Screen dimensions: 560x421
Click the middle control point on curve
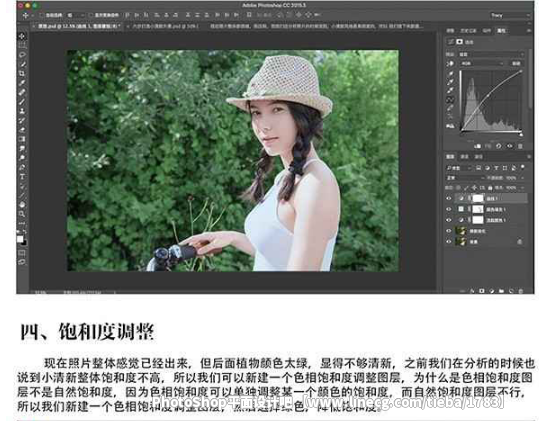(488, 96)
